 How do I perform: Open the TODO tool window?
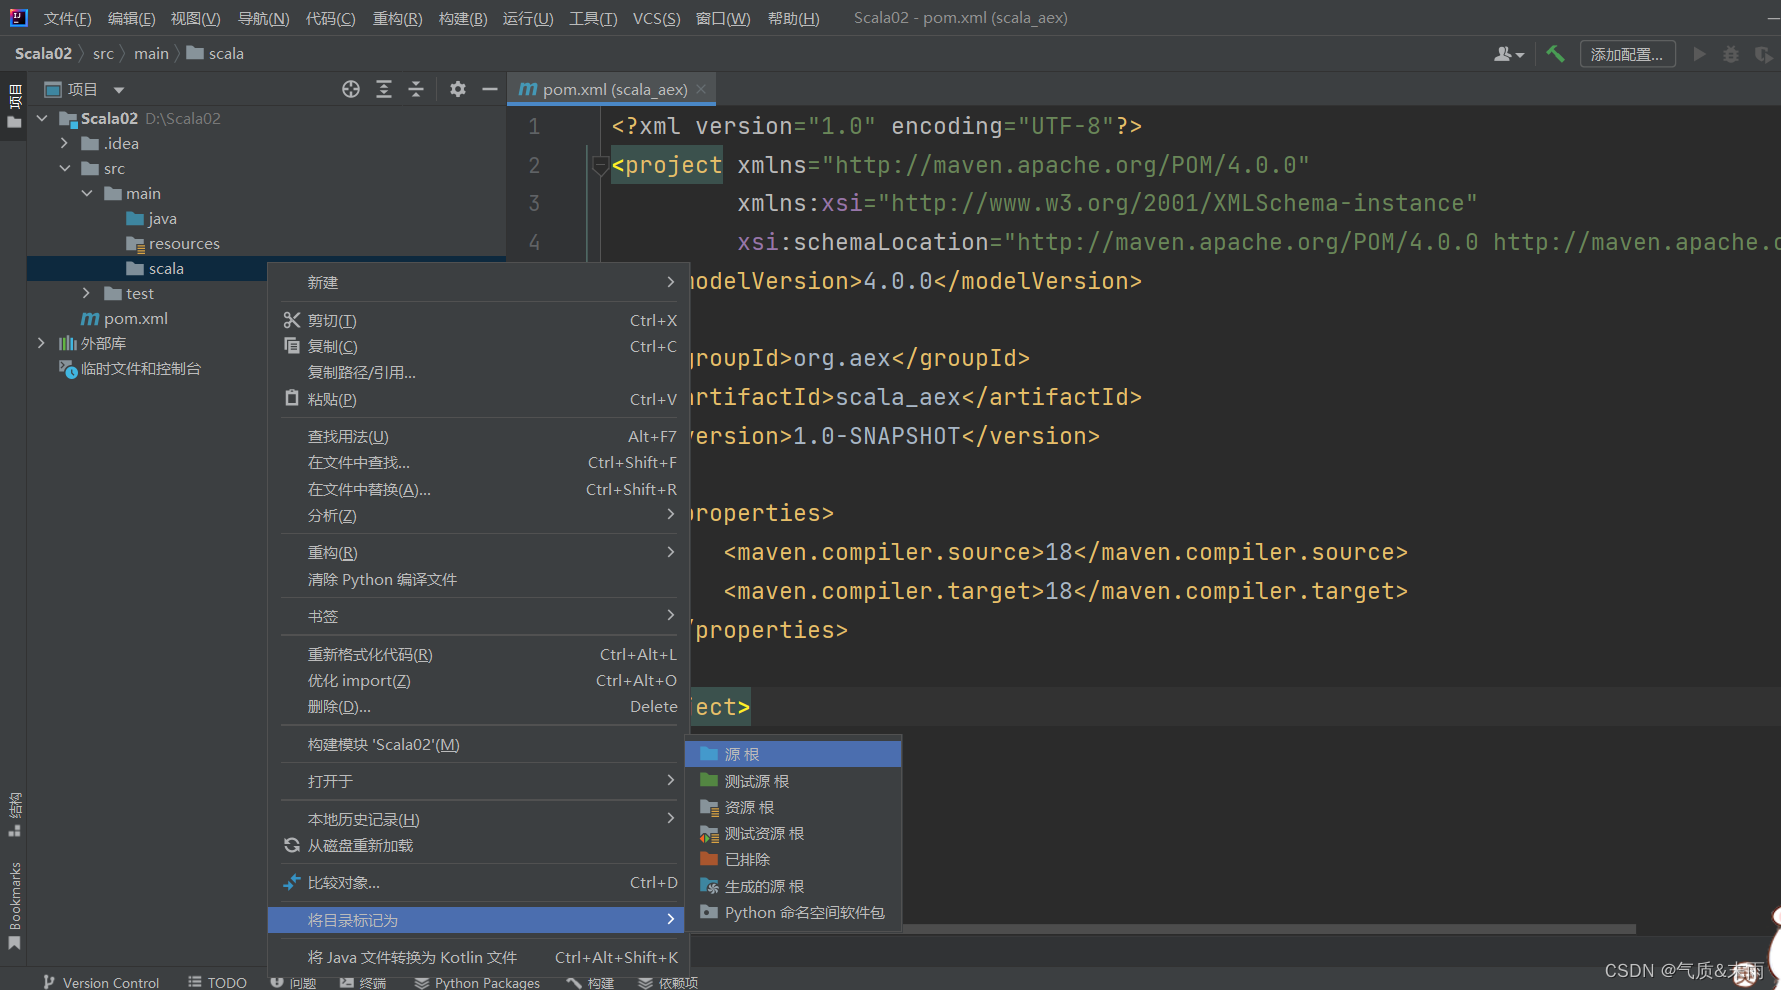coord(217,982)
